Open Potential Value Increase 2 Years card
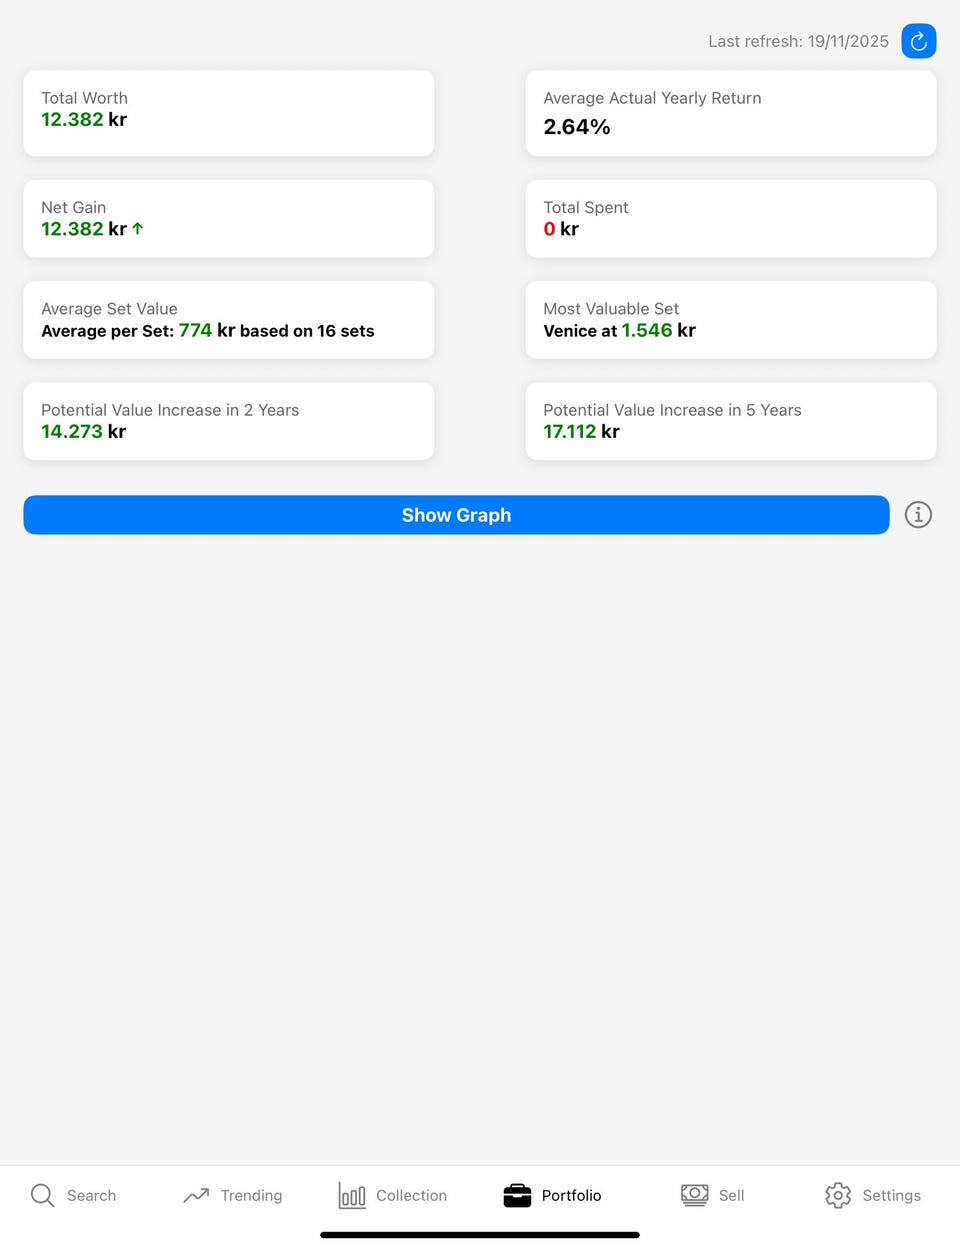The height and width of the screenshot is (1247, 960). 228,421
